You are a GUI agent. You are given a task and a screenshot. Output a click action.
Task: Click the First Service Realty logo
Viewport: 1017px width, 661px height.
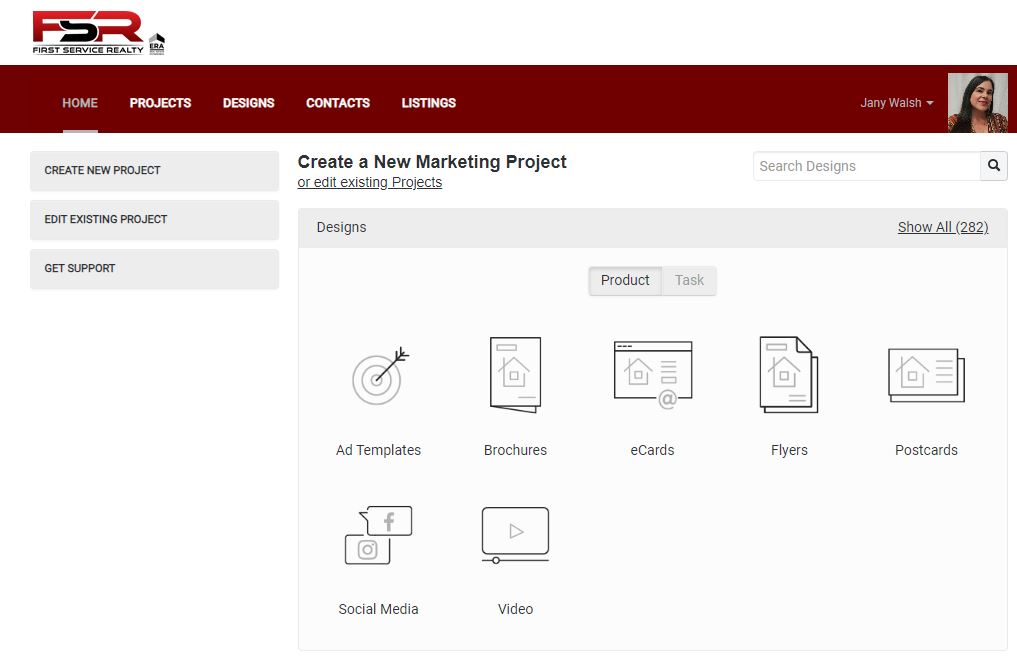[98, 33]
